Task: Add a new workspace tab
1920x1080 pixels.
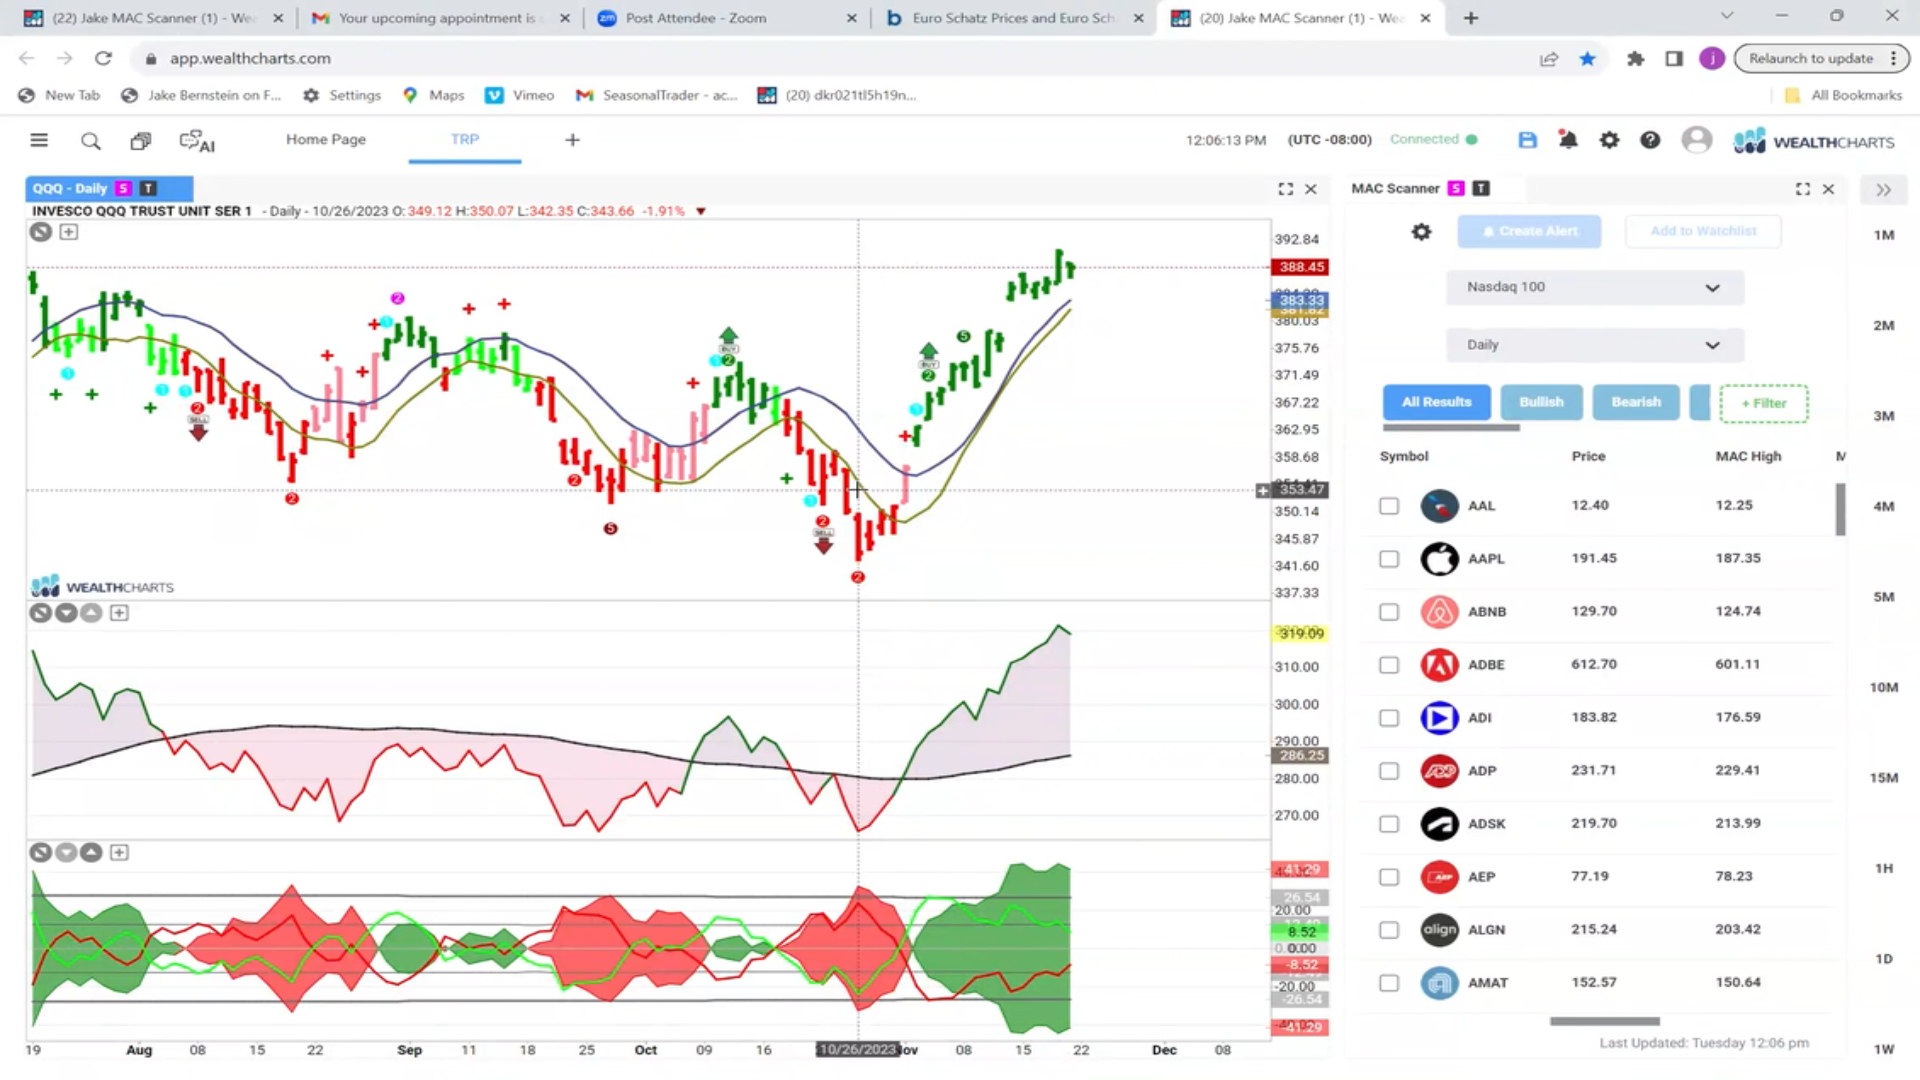Action: point(572,140)
